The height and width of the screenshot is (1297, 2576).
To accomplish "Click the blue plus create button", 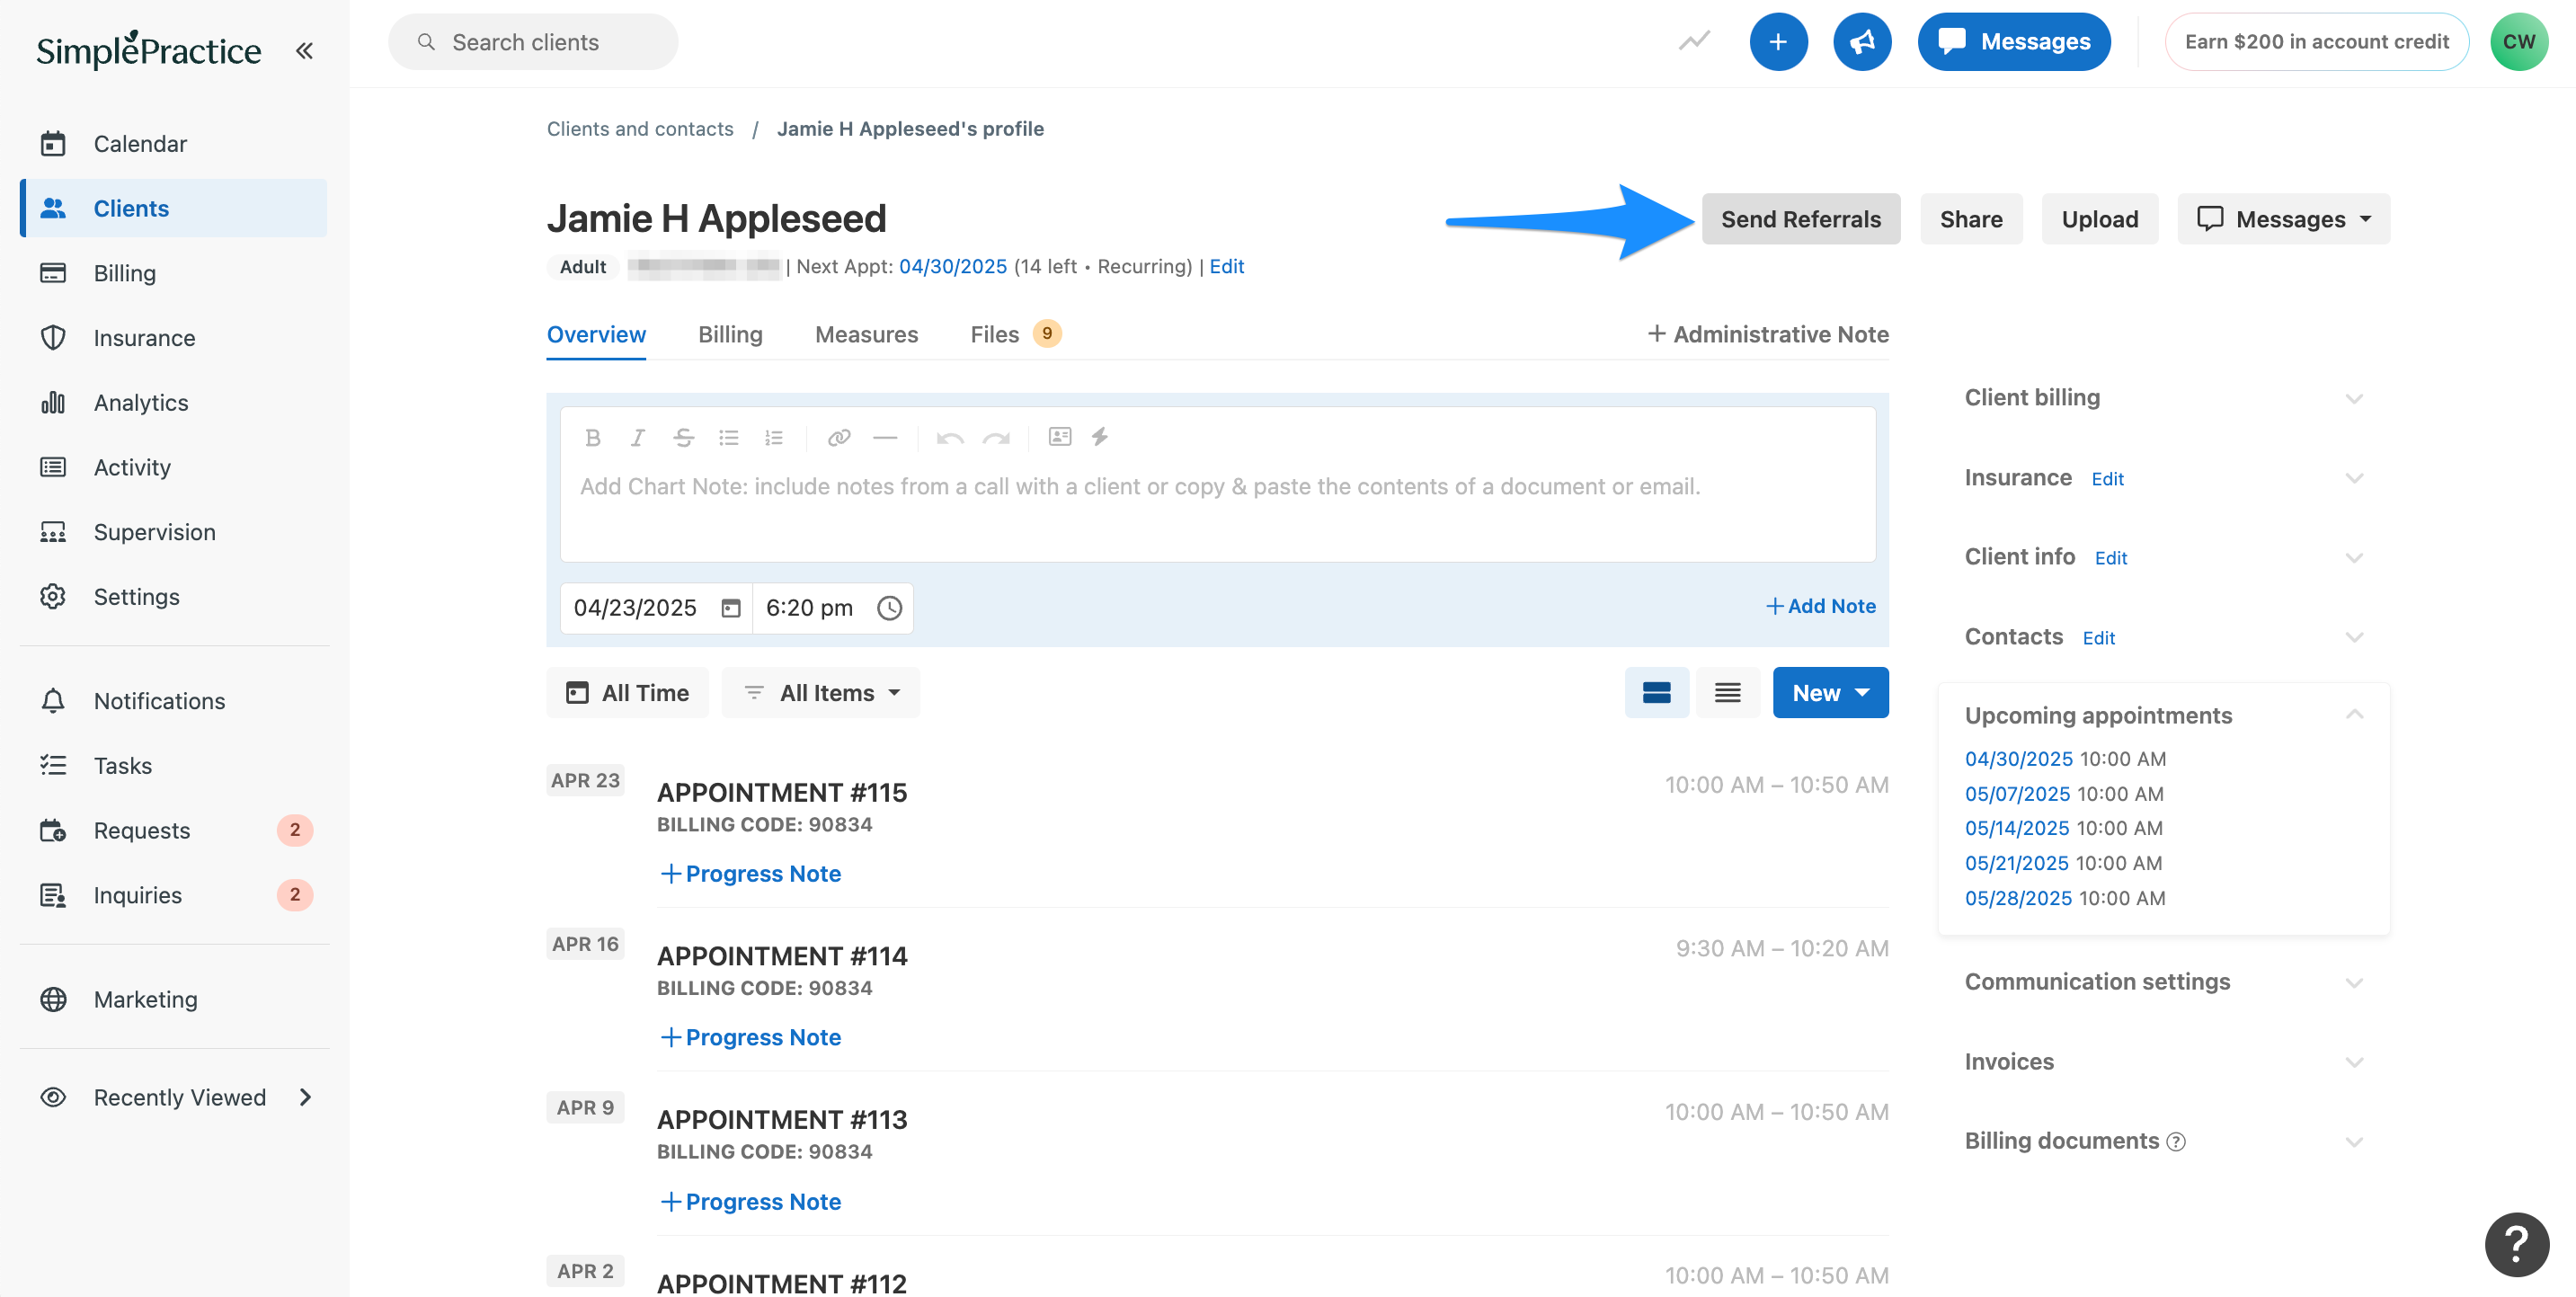I will click(1778, 42).
